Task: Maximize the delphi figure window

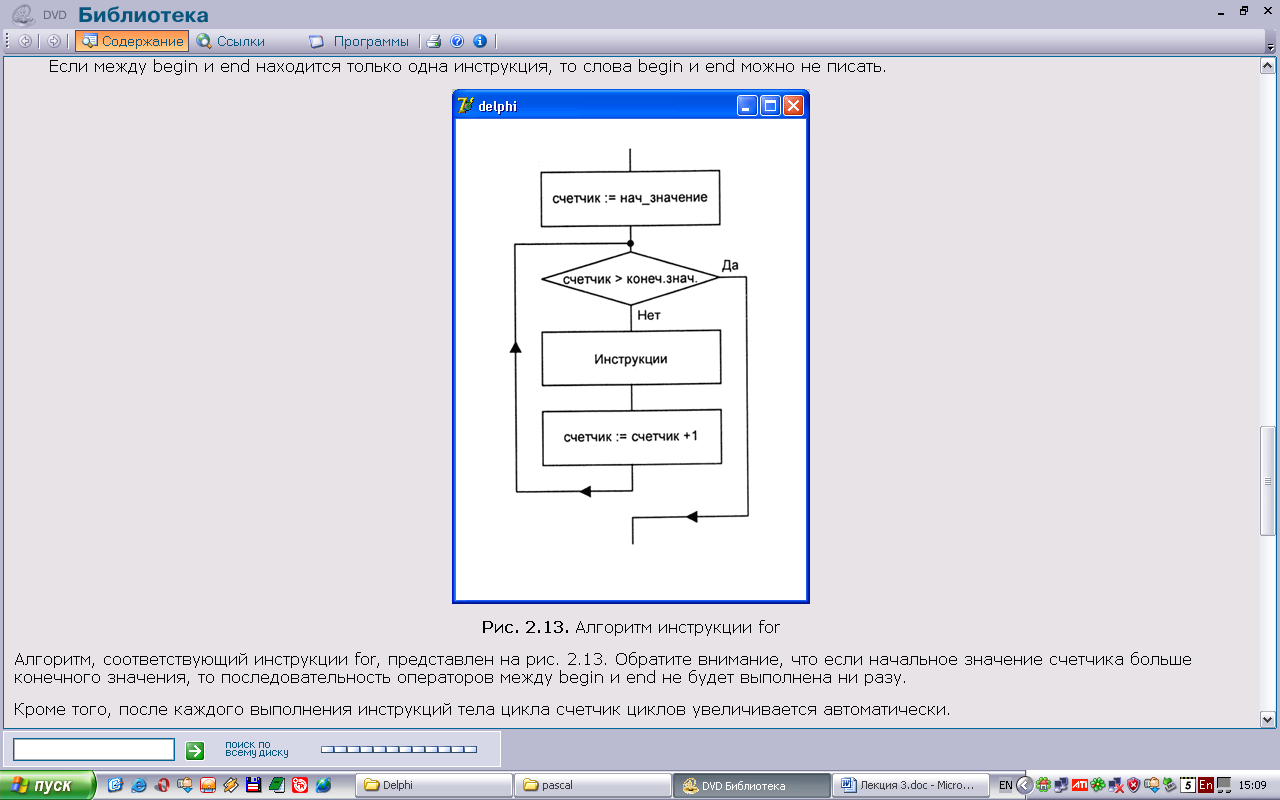Action: 770,105
